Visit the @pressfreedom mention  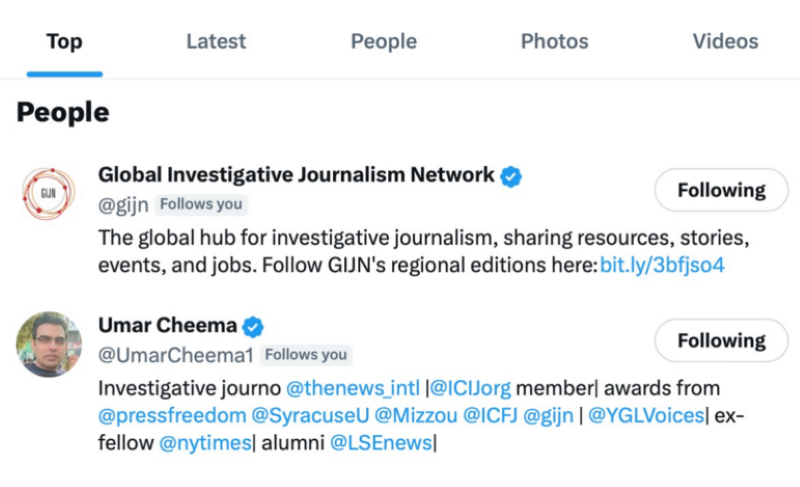[x=158, y=415]
